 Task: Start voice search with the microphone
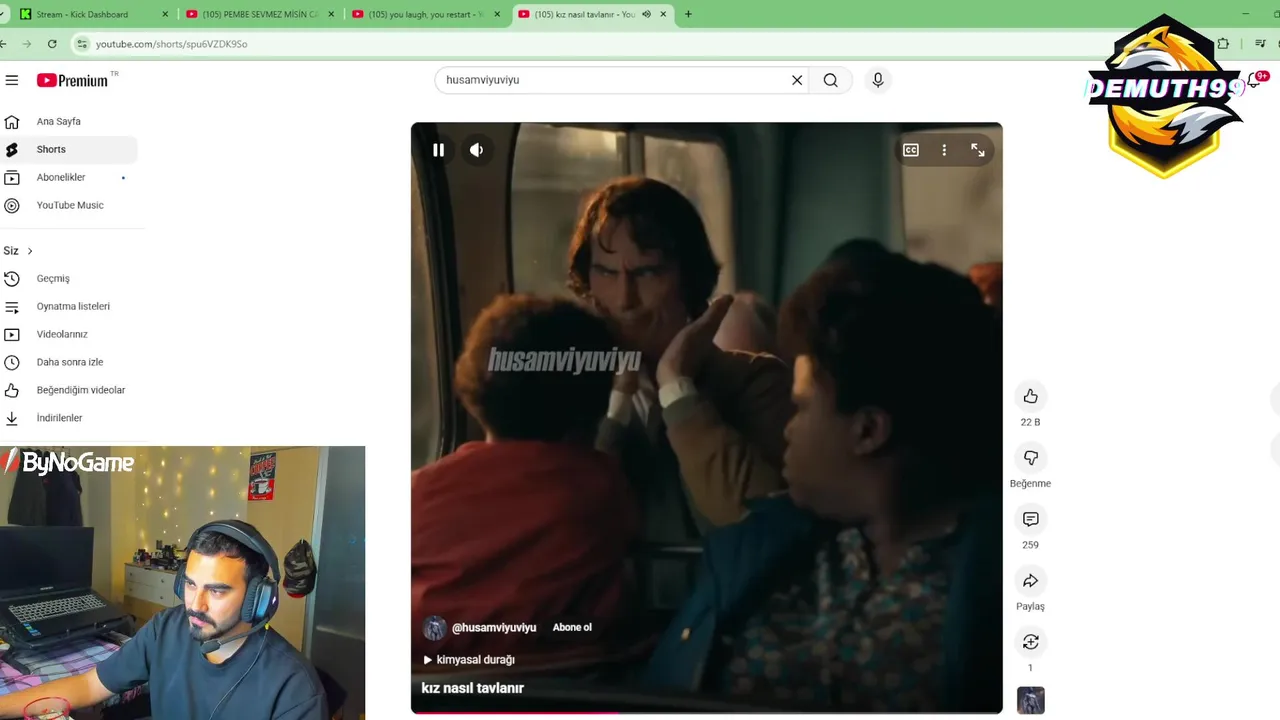point(878,80)
